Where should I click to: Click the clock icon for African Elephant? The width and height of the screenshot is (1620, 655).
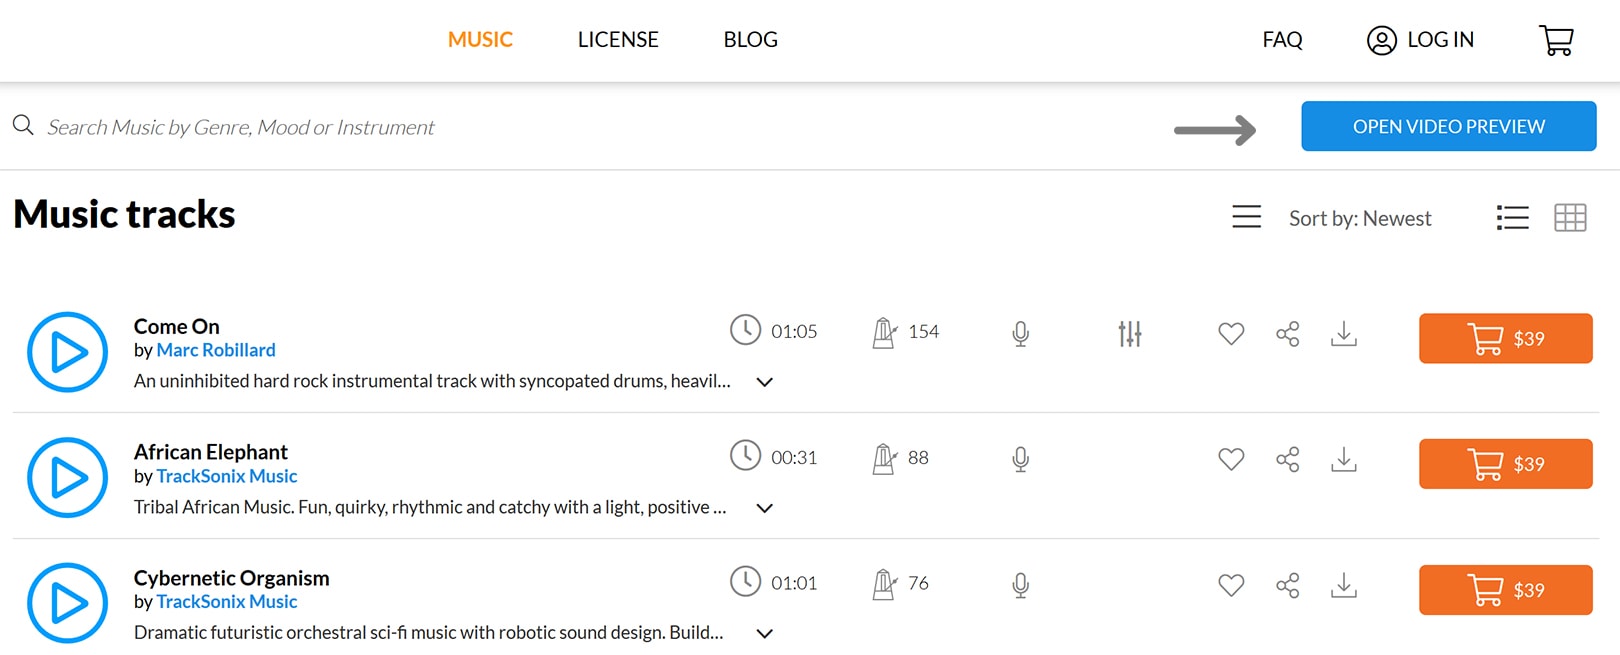pos(745,455)
